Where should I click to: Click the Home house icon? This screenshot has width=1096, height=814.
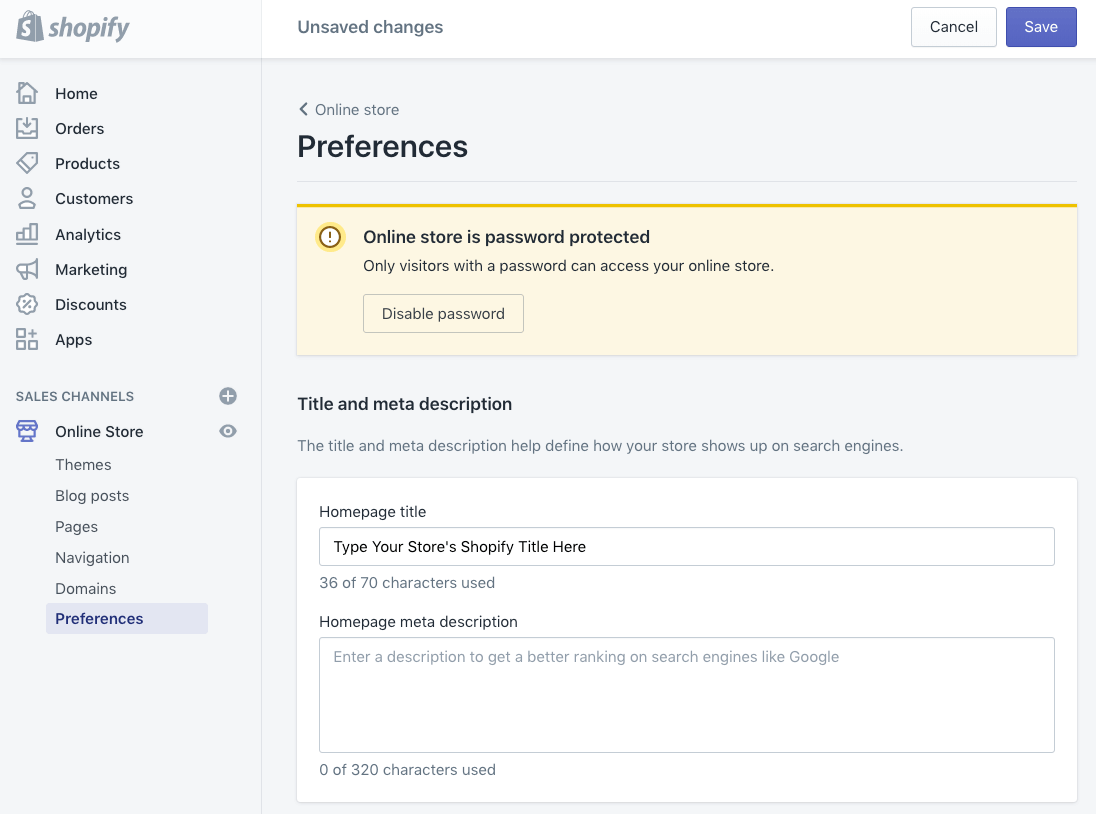click(27, 93)
